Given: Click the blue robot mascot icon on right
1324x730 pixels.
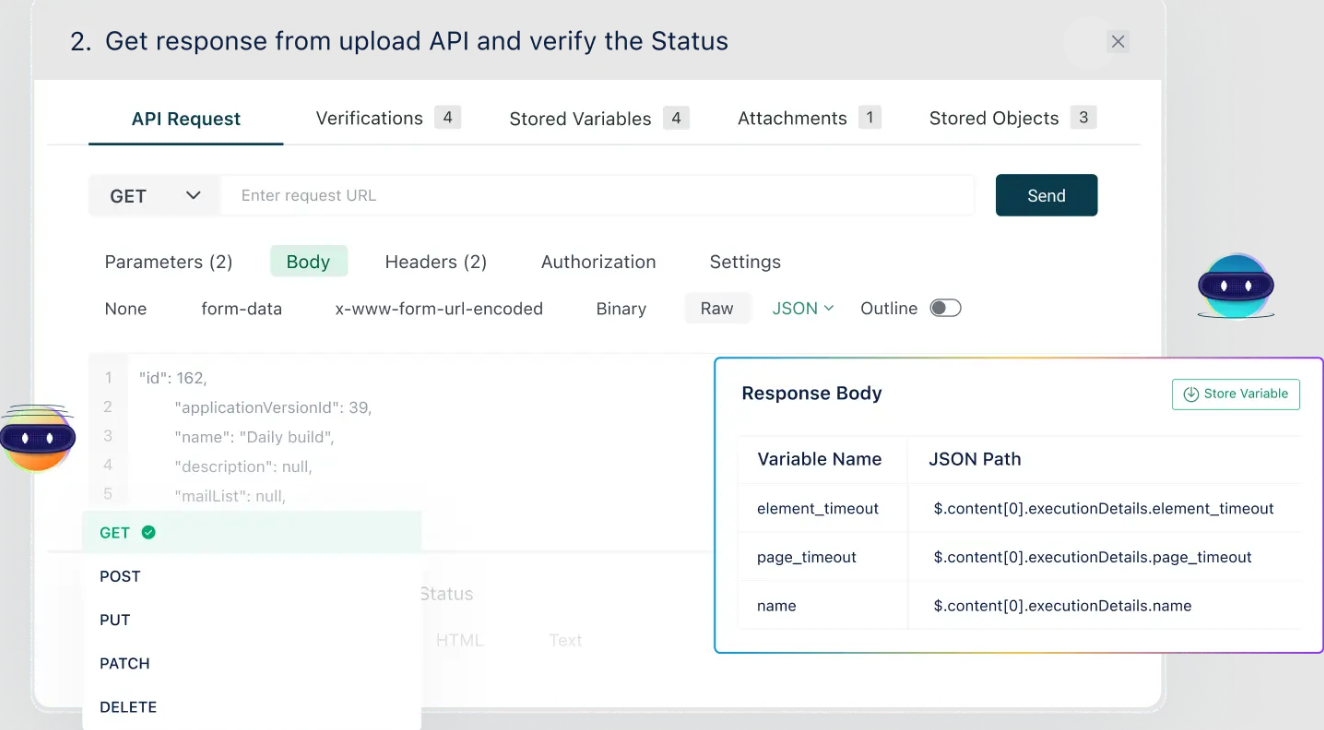Looking at the screenshot, I should click(1236, 286).
